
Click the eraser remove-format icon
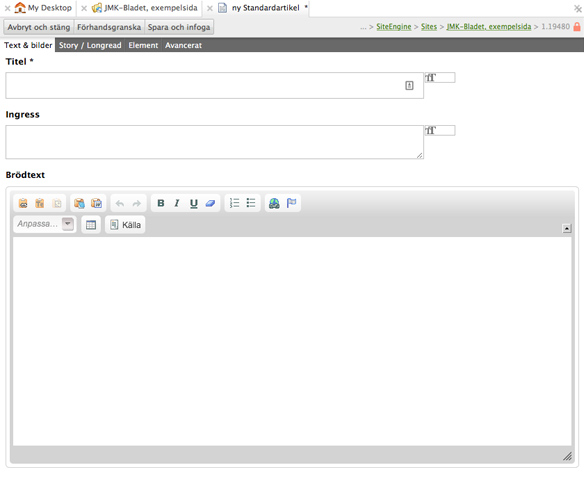click(210, 203)
